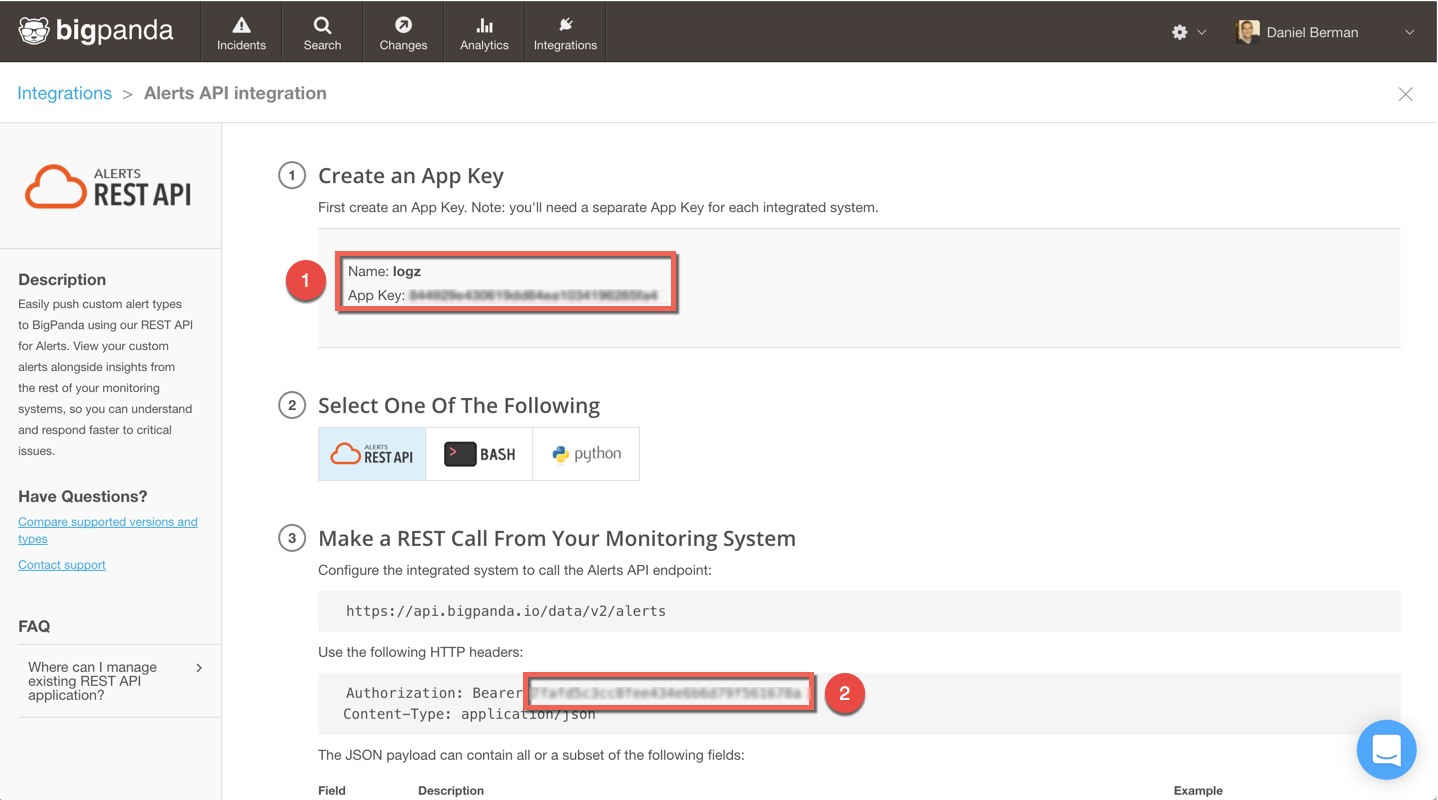Click the BigPanda logo
The width and height of the screenshot is (1438, 800).
96,31
